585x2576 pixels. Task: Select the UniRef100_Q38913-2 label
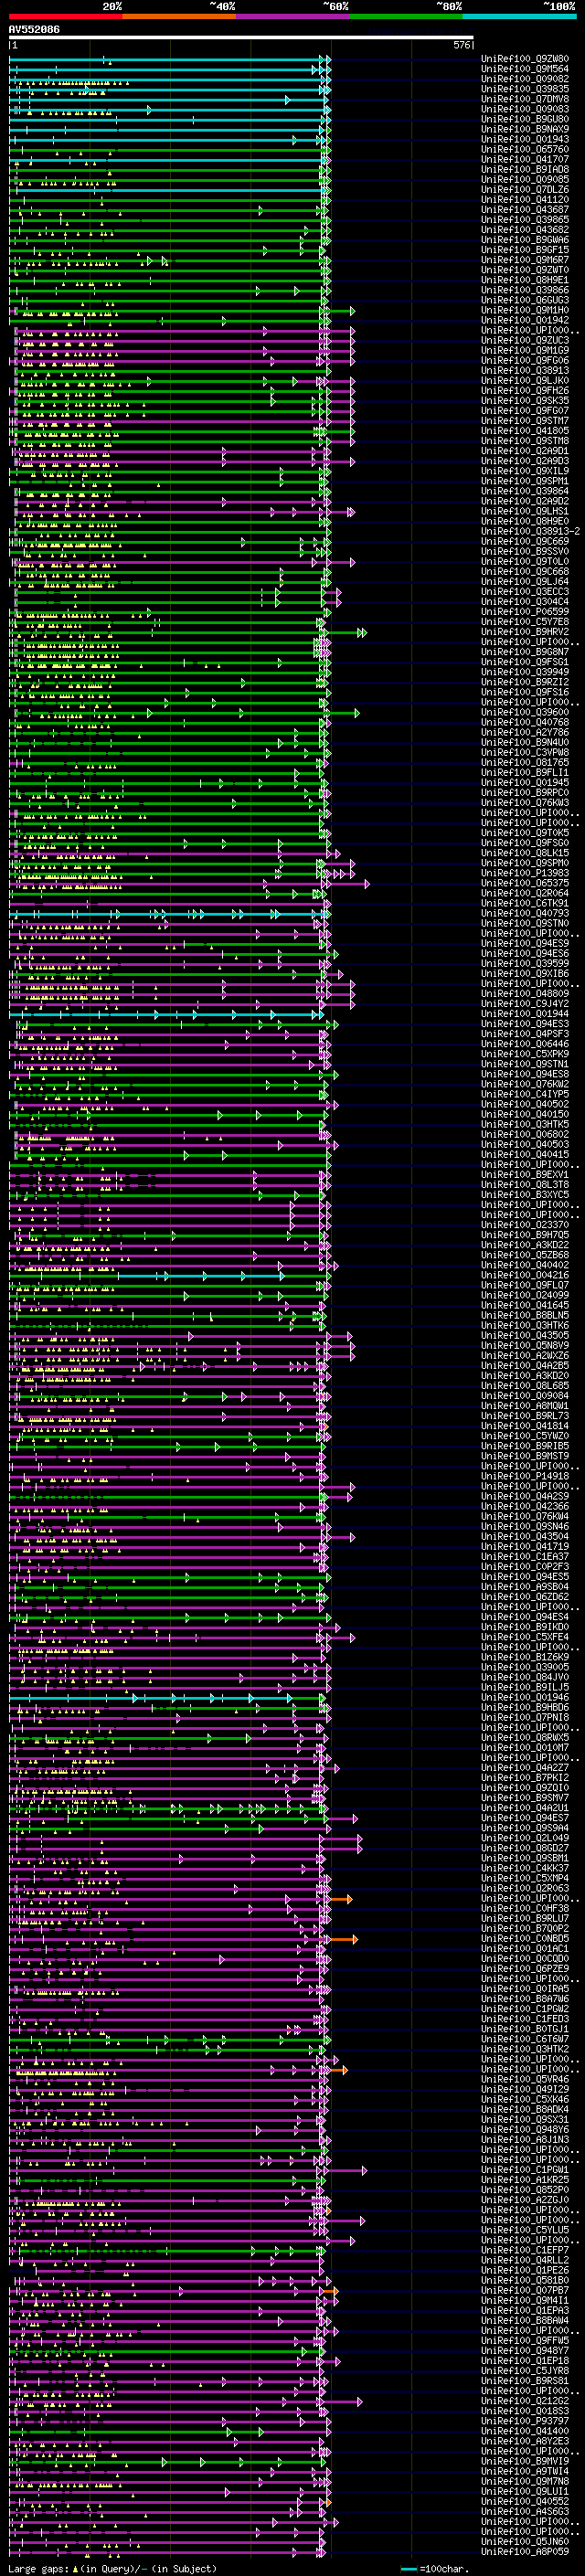click(530, 531)
